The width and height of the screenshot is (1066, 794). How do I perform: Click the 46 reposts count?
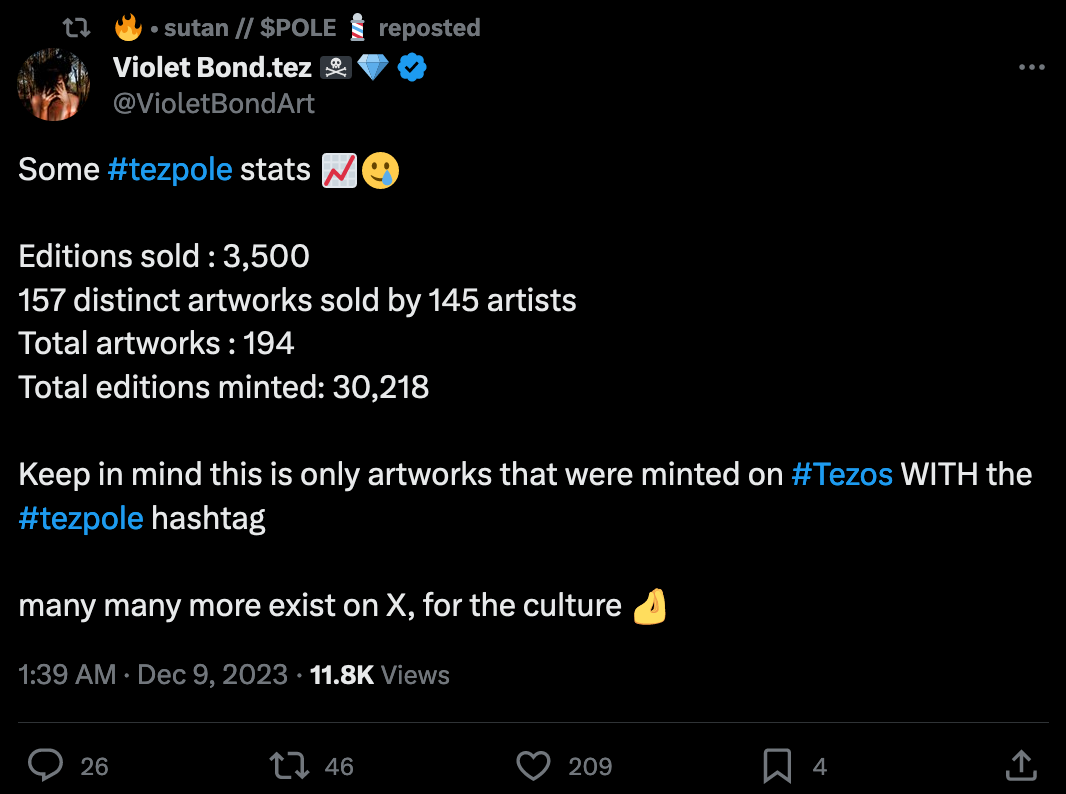click(339, 766)
